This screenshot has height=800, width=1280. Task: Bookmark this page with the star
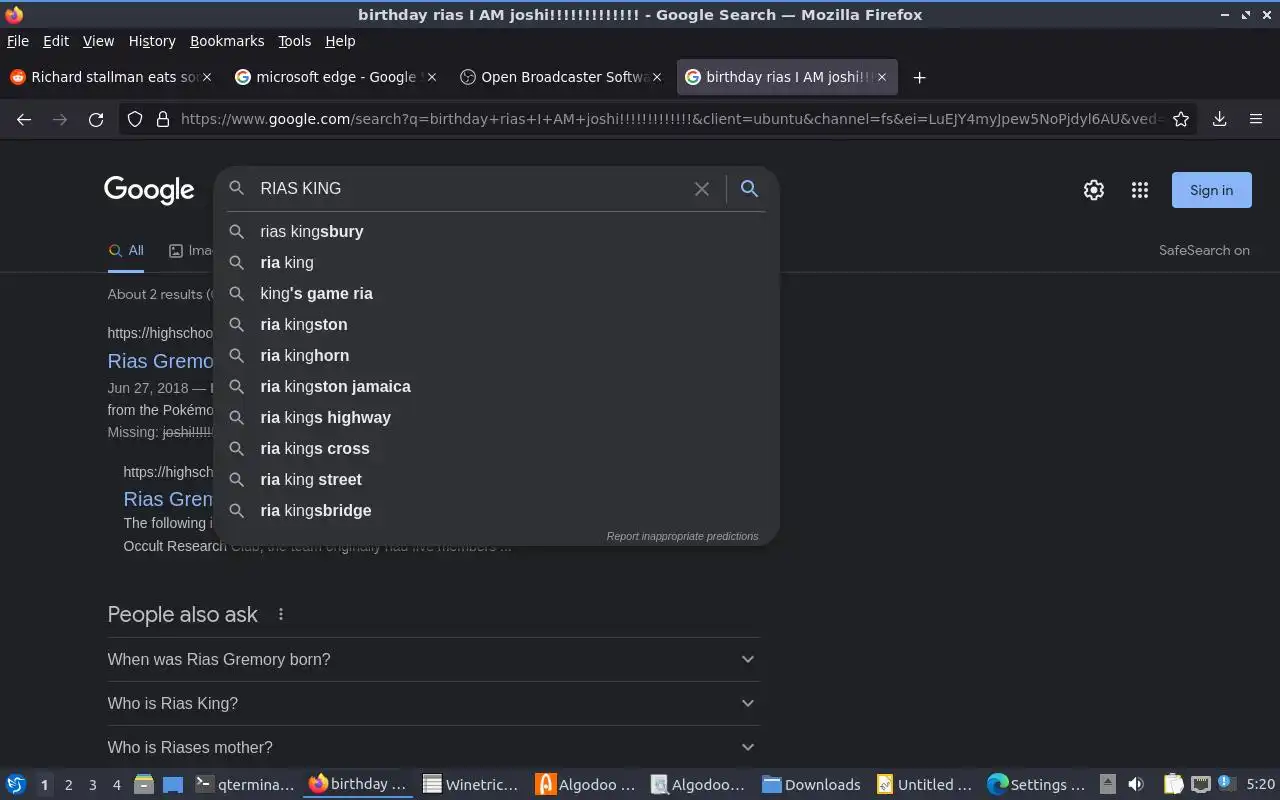tap(1181, 119)
